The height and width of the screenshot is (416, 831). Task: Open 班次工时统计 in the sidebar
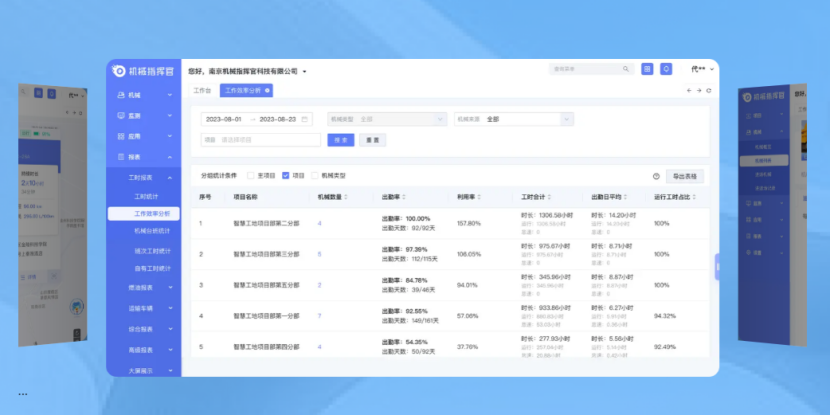pos(152,251)
